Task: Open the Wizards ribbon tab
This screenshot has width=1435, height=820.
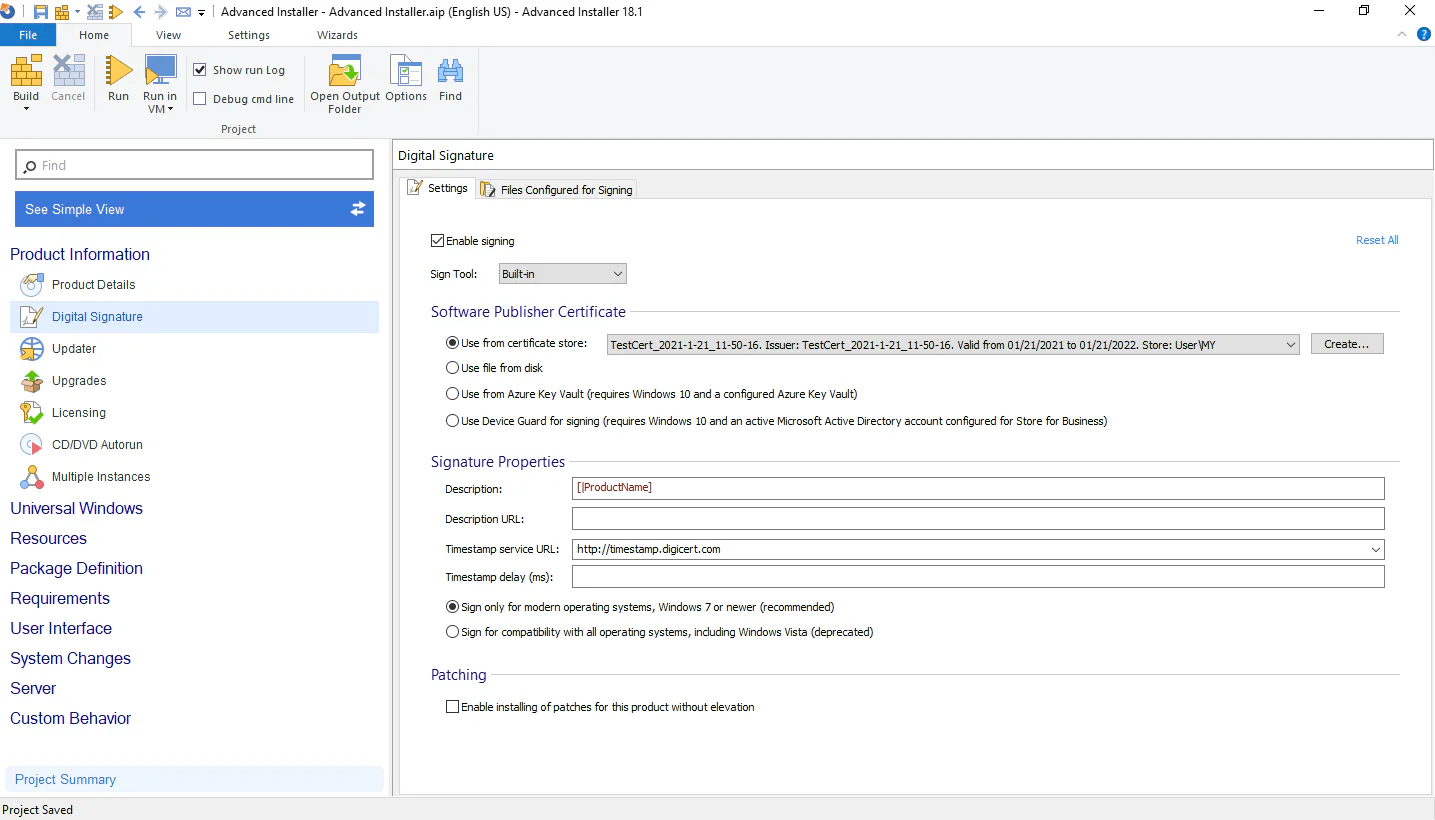Action: [x=336, y=34]
